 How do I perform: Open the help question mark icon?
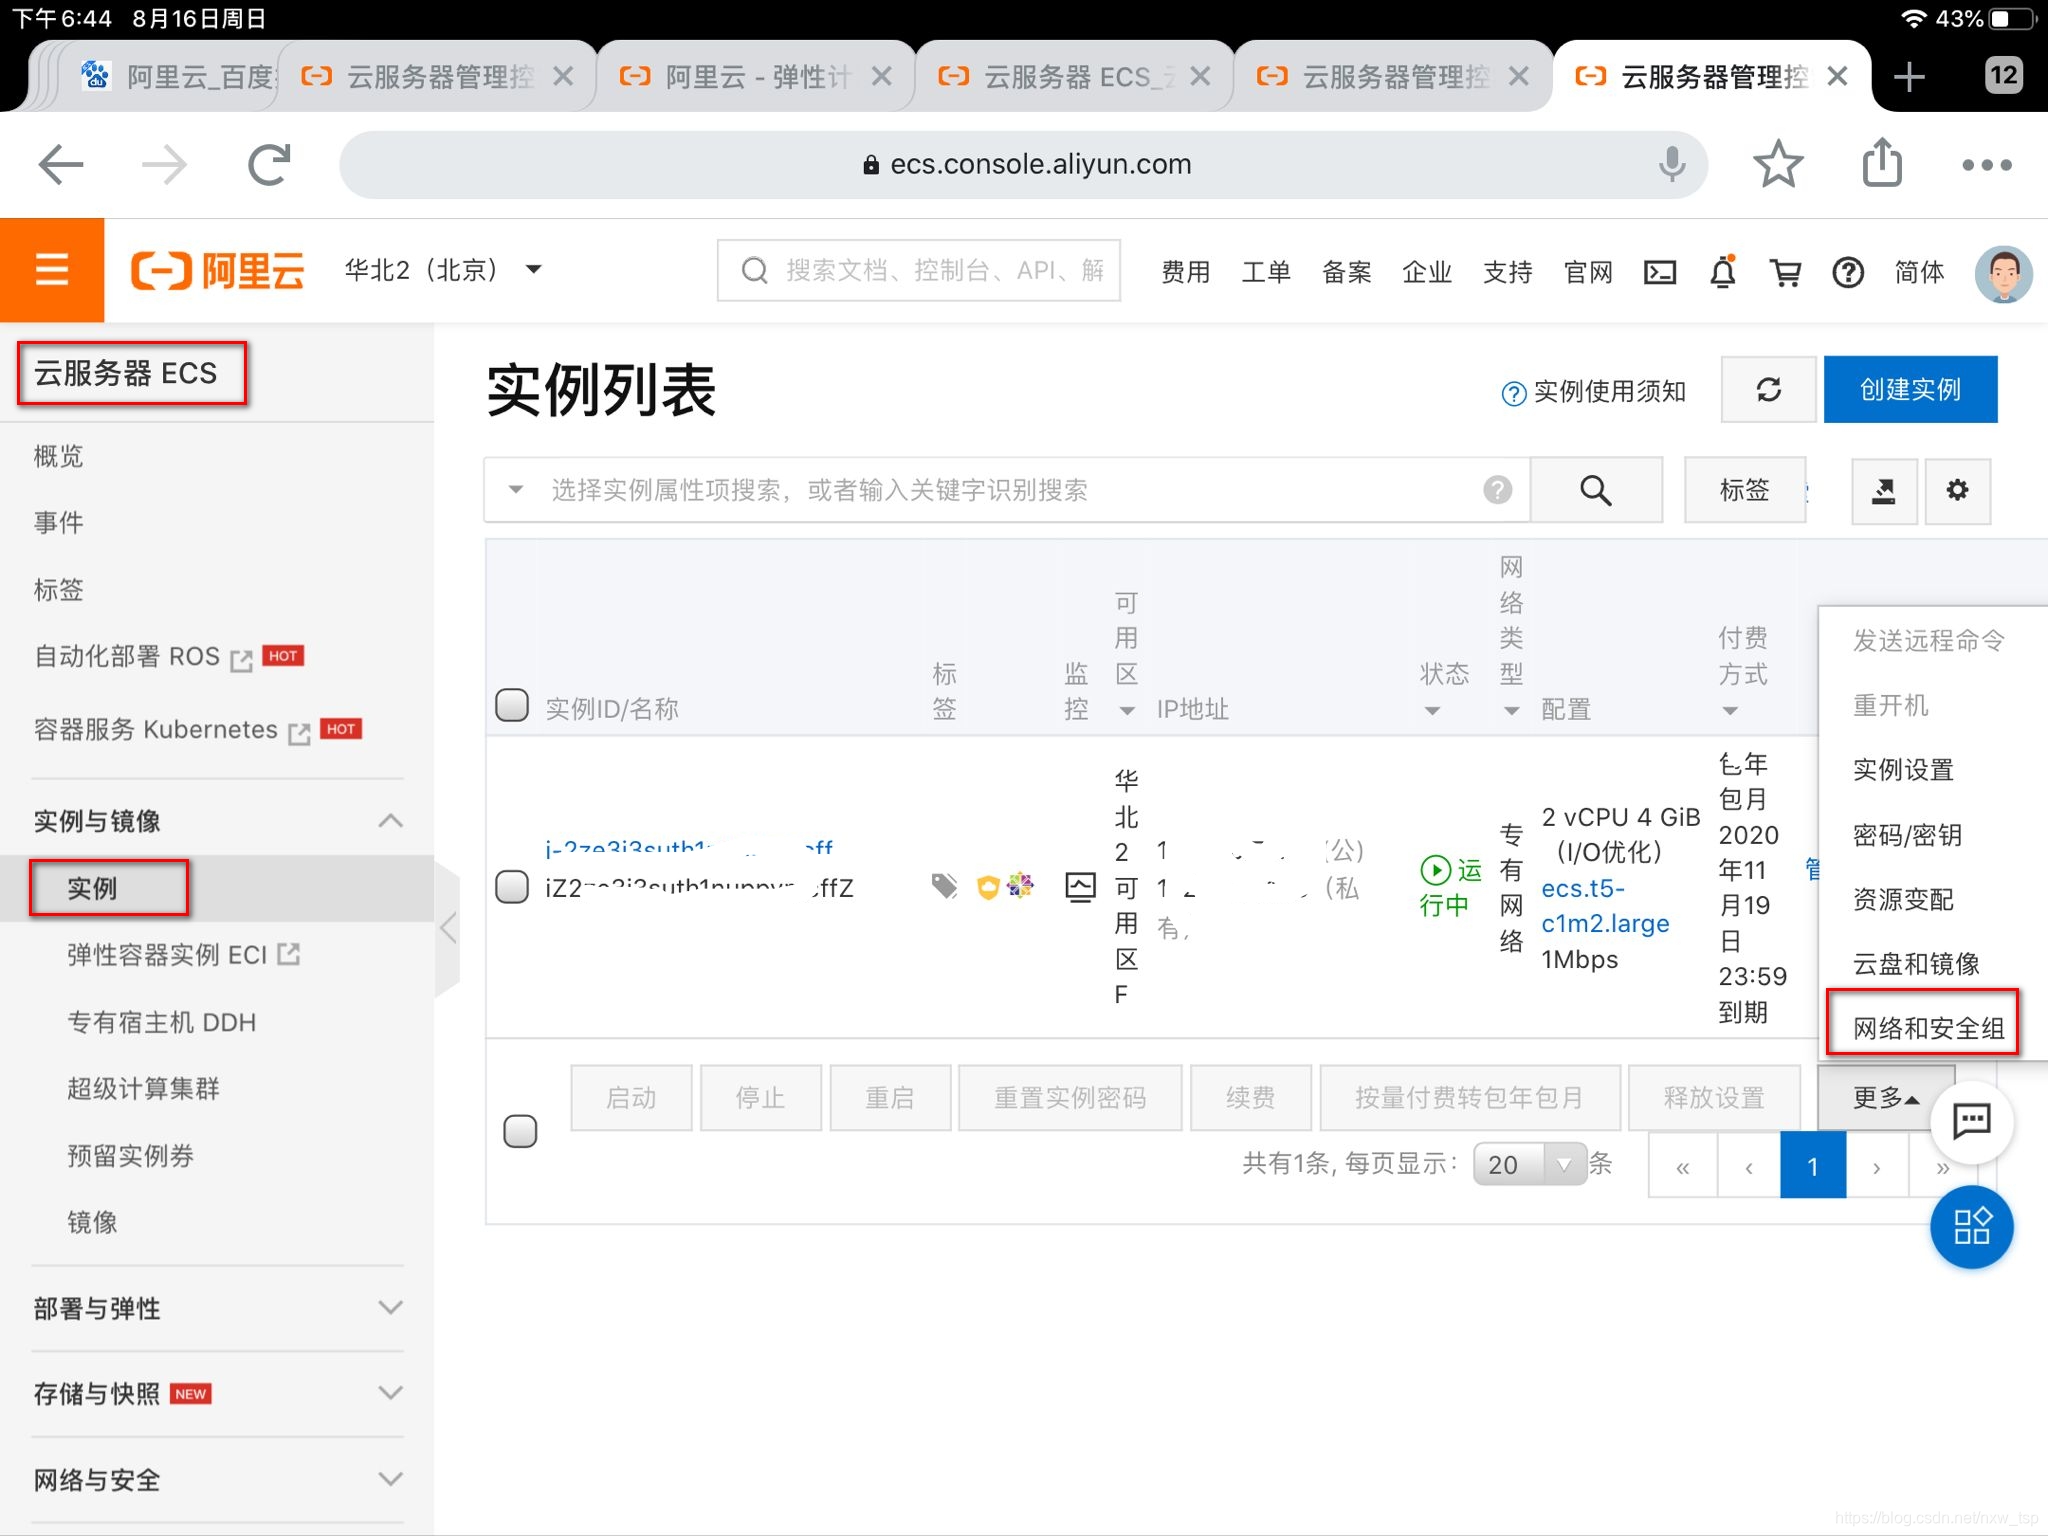tap(1848, 272)
